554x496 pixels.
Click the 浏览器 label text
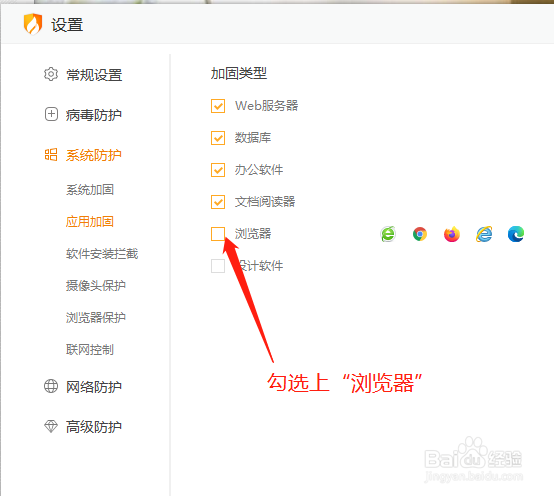click(x=253, y=234)
